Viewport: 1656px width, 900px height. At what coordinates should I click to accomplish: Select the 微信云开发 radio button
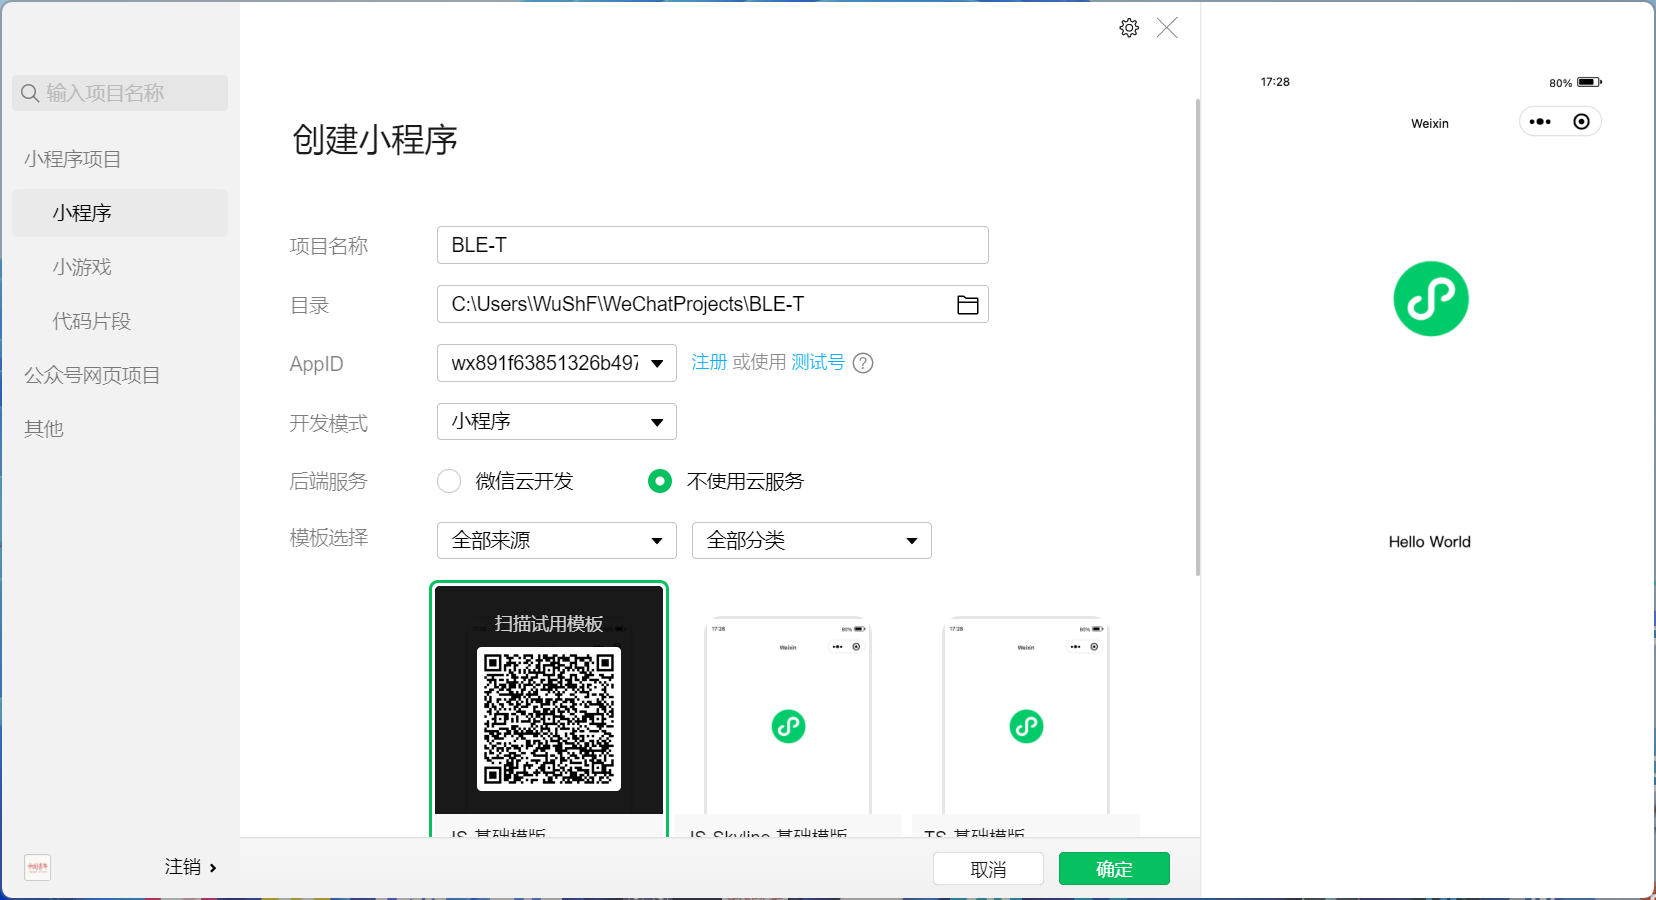click(x=449, y=481)
